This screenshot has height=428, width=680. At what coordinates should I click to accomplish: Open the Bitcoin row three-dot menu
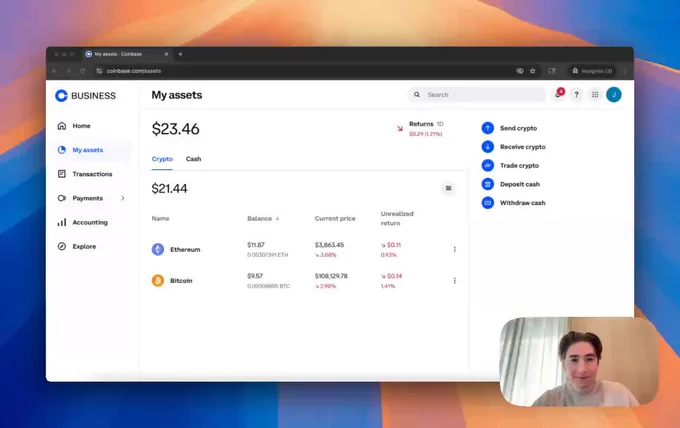pyautogui.click(x=454, y=281)
